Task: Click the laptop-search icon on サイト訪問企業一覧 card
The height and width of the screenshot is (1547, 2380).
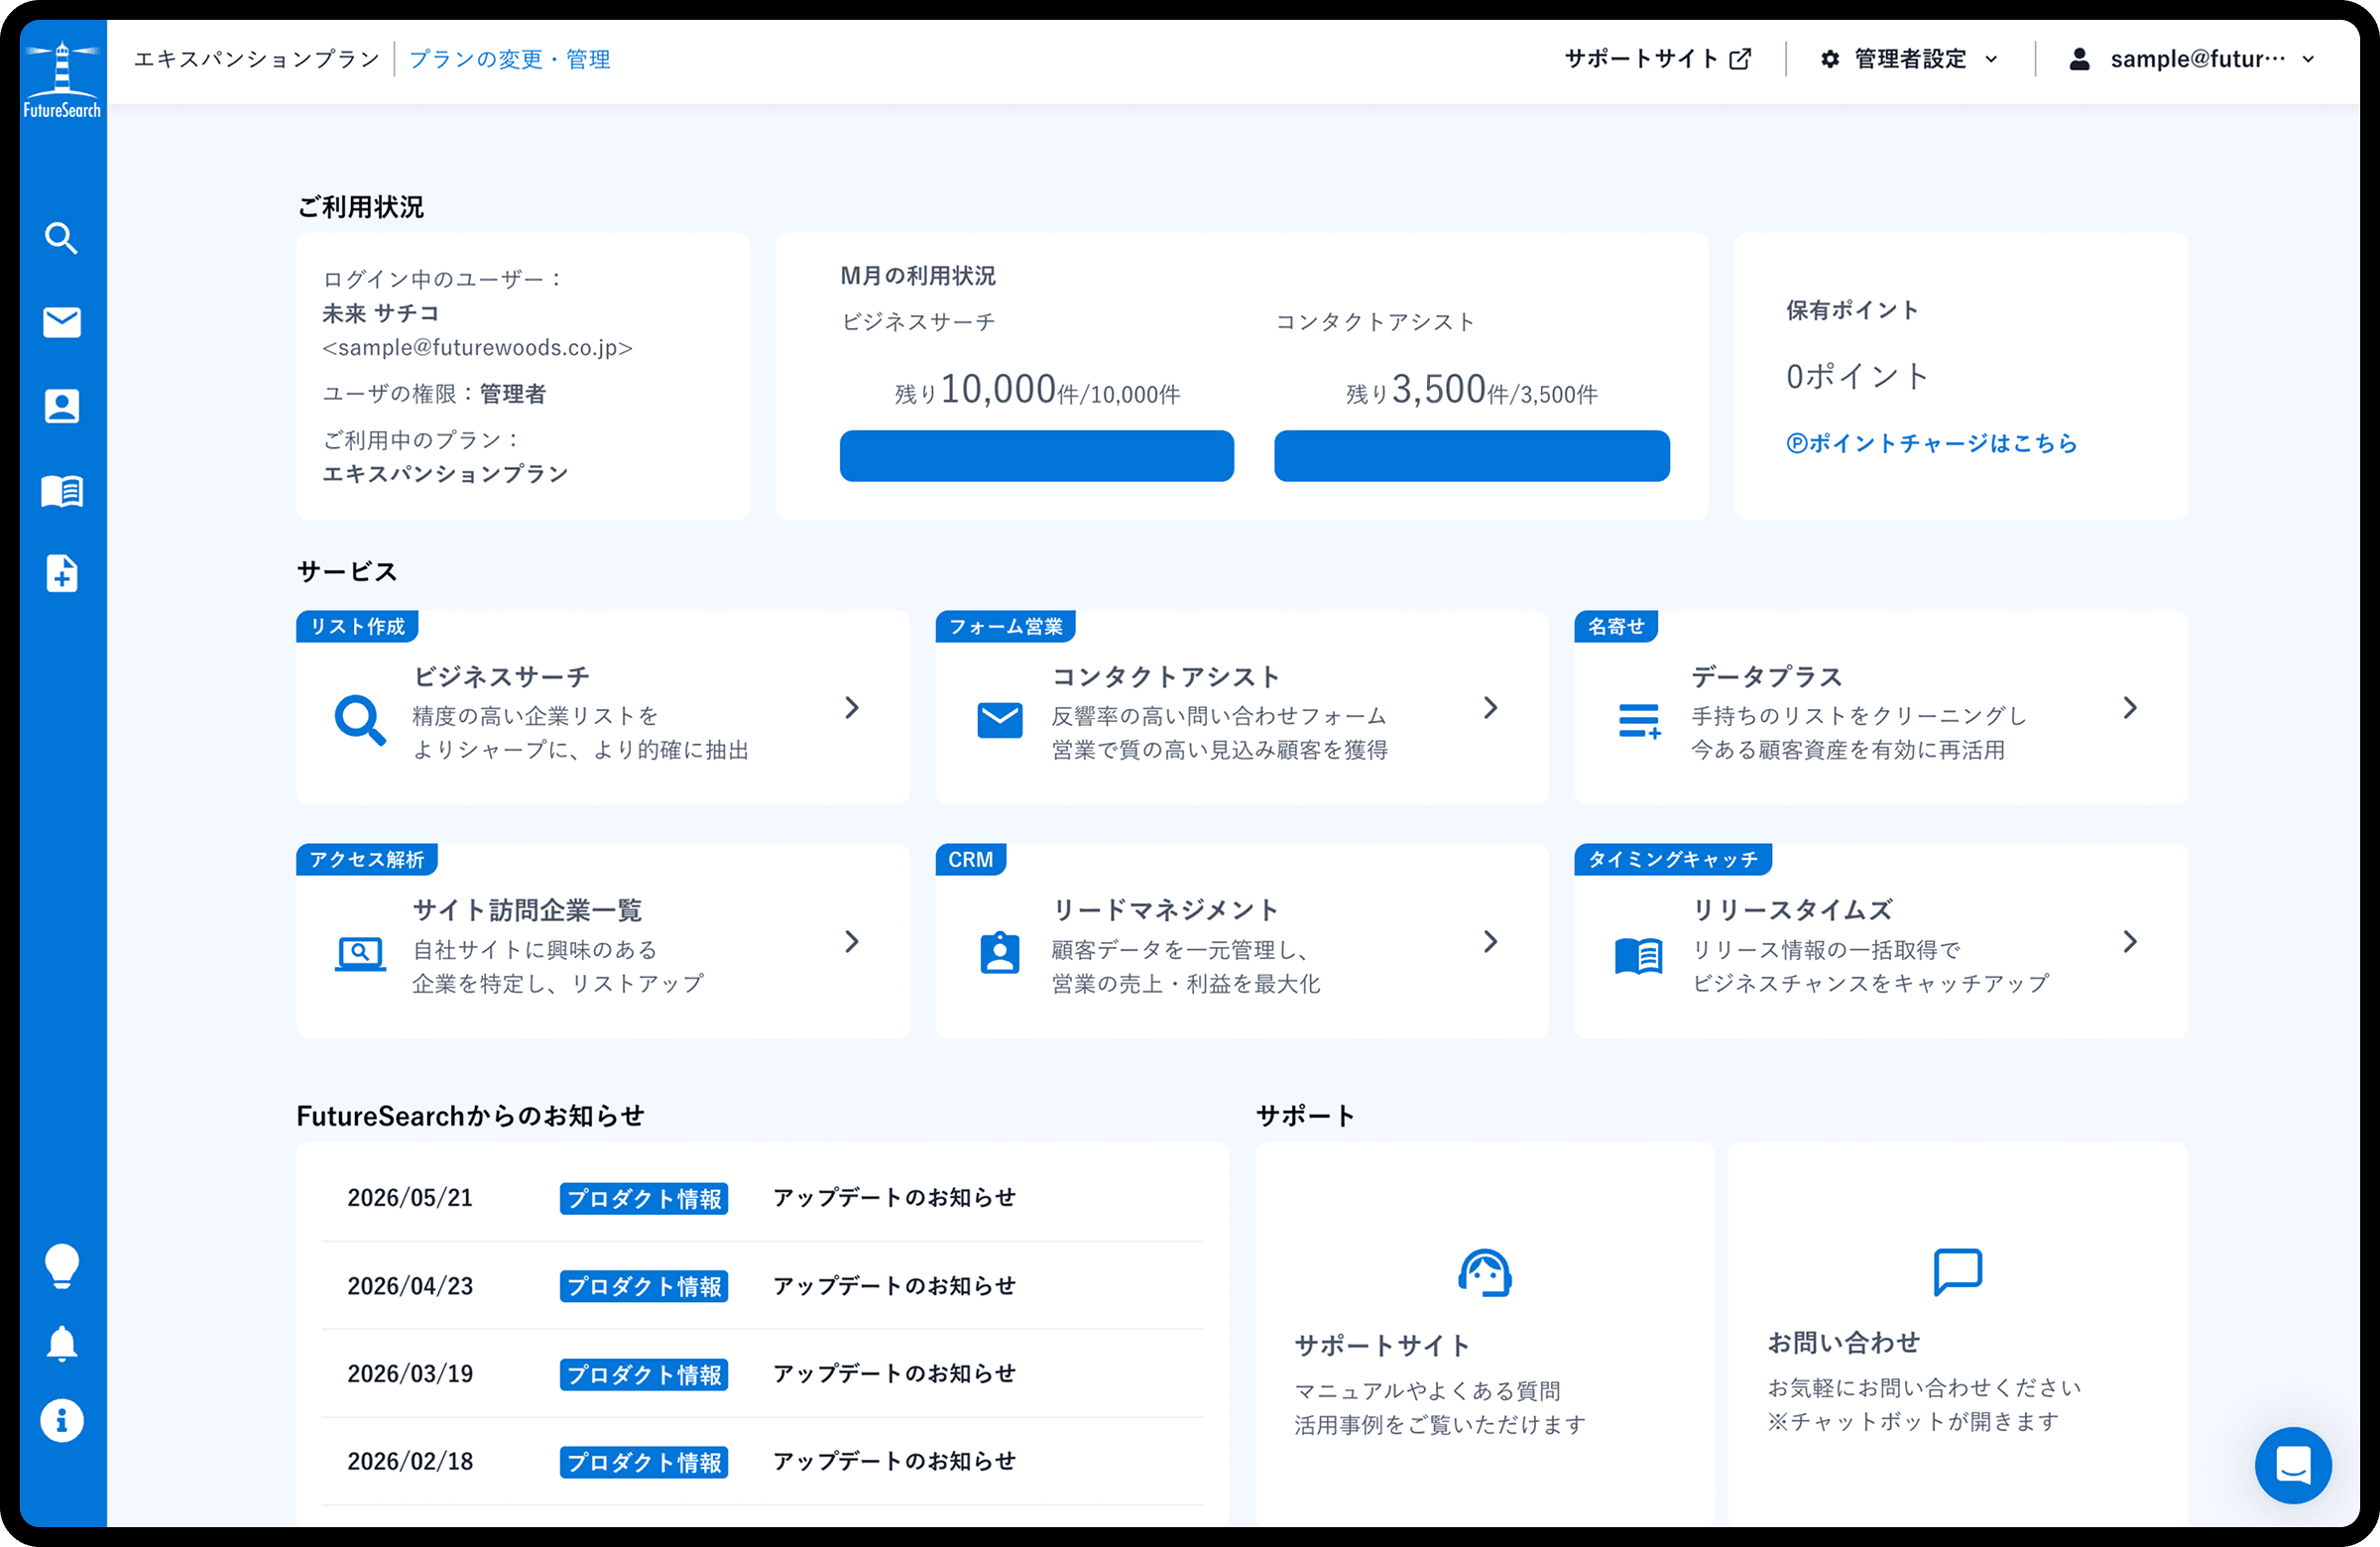Action: point(360,954)
